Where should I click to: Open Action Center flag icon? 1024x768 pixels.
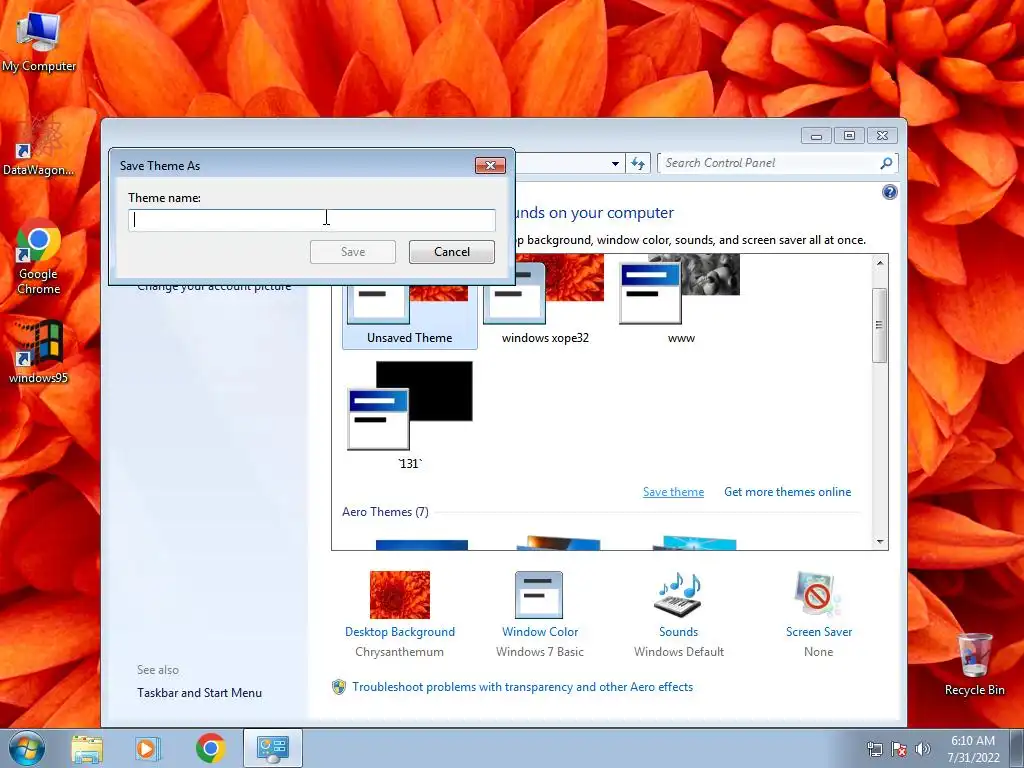(899, 749)
